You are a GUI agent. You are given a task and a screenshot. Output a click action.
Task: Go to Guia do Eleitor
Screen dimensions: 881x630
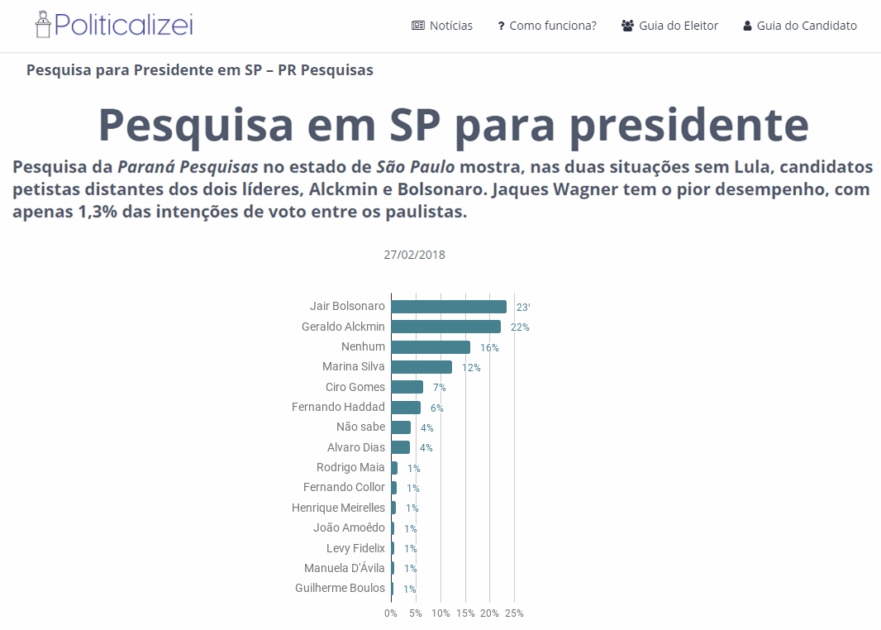678,26
